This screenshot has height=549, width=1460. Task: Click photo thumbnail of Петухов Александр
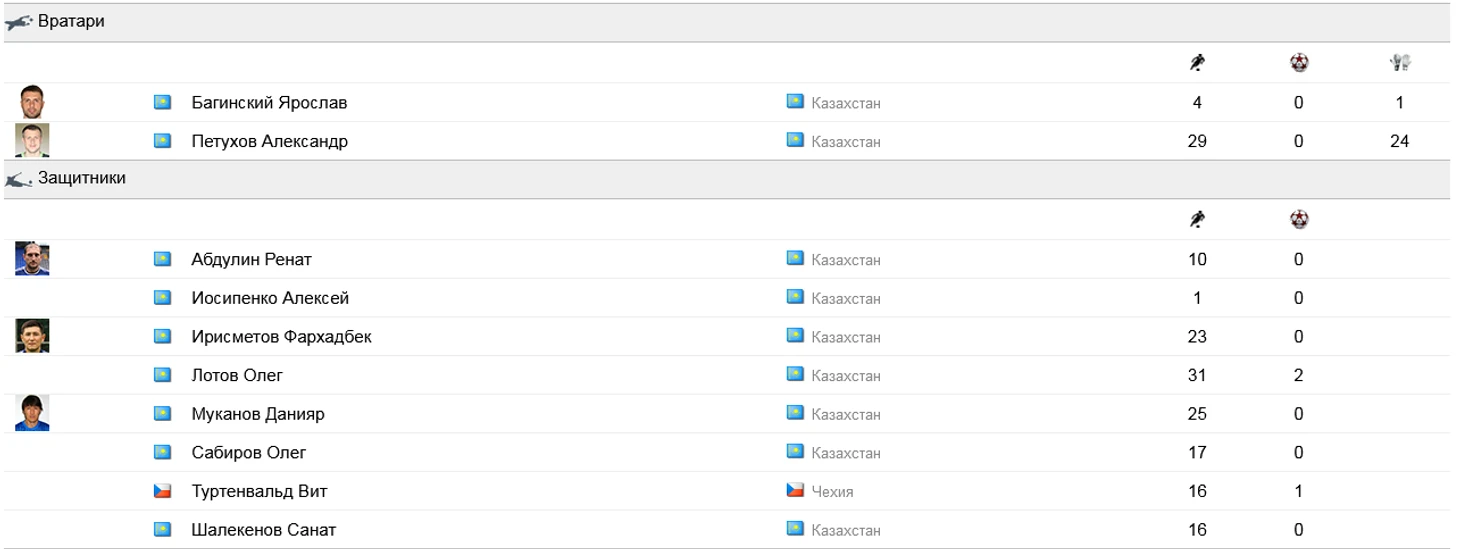point(32,141)
